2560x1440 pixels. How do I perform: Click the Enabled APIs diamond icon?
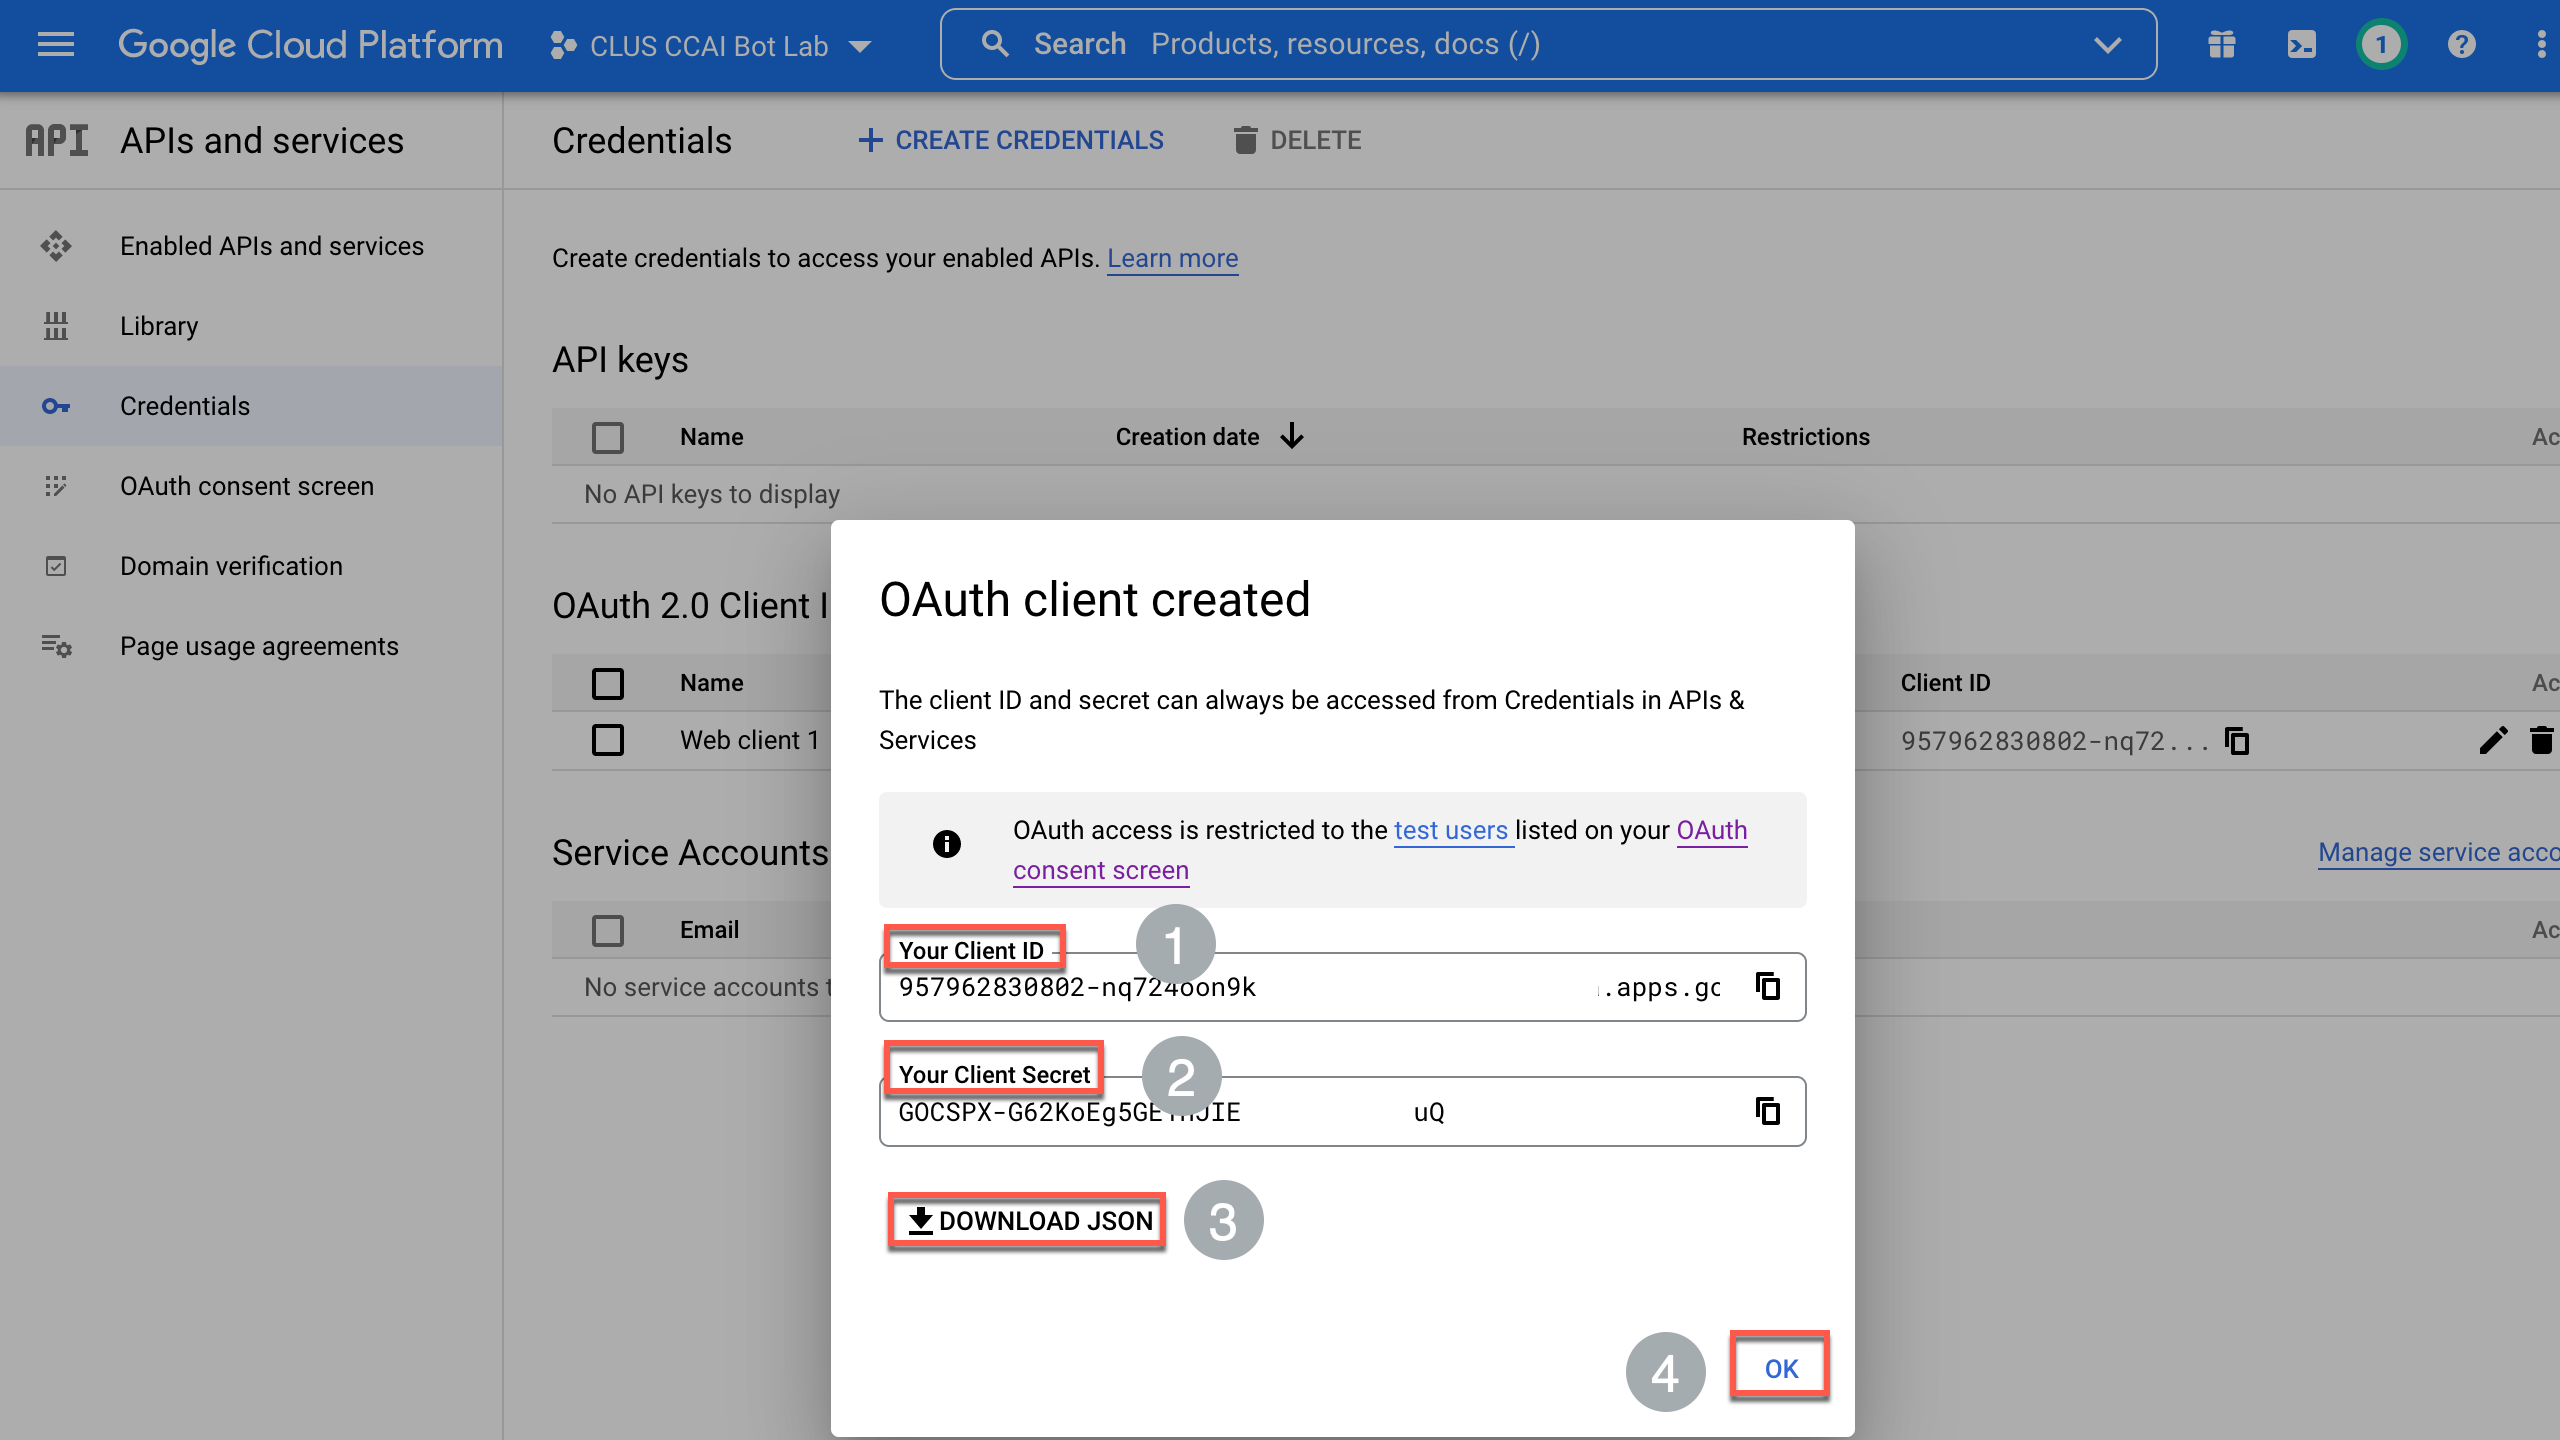56,246
